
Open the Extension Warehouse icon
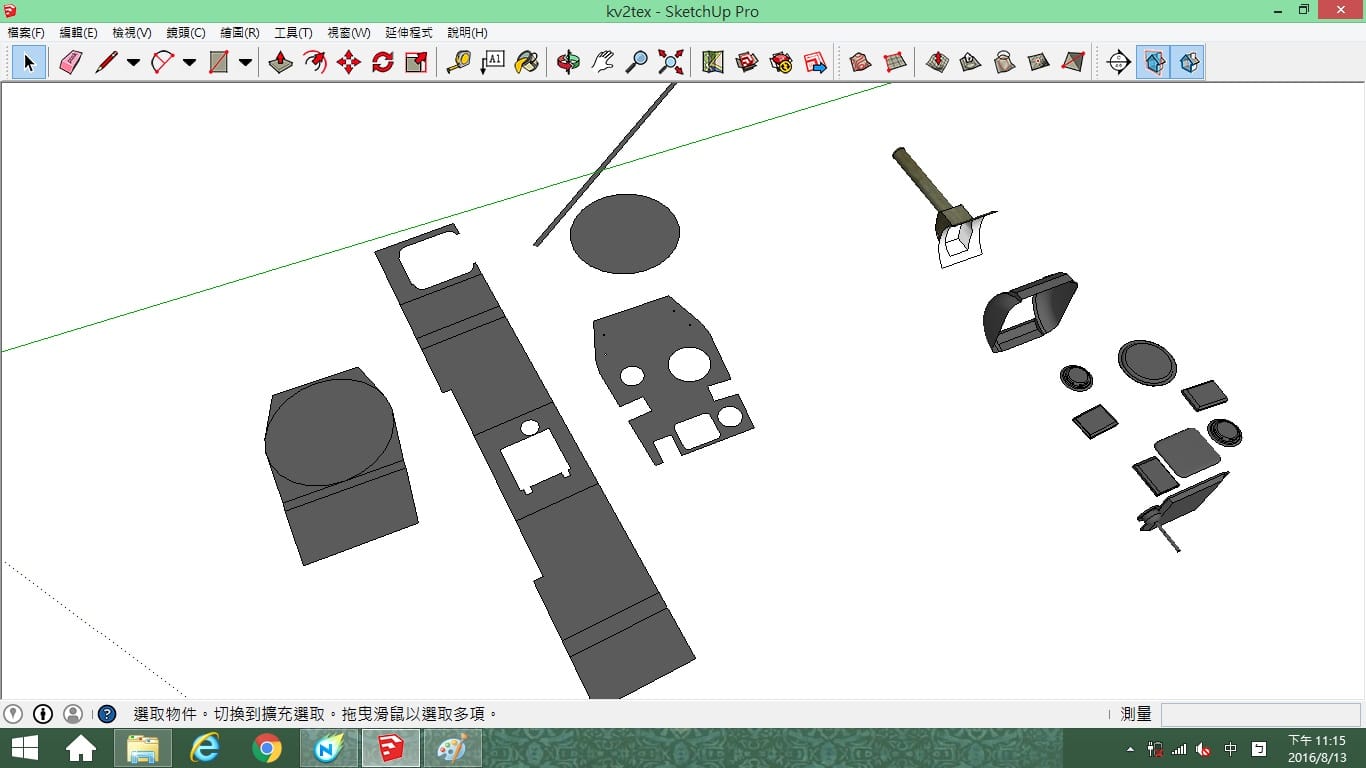[x=781, y=63]
